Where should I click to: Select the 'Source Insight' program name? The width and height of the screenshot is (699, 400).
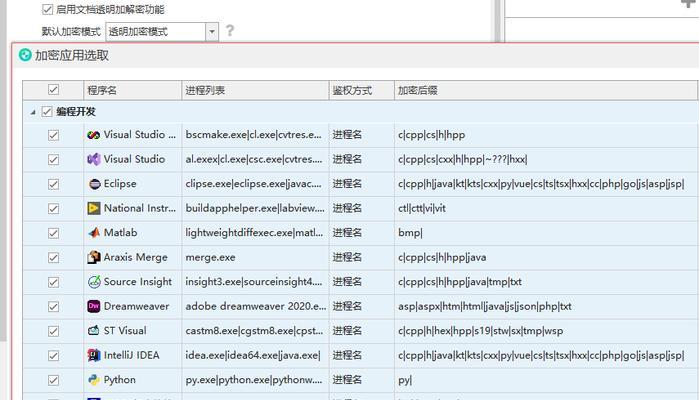138,282
